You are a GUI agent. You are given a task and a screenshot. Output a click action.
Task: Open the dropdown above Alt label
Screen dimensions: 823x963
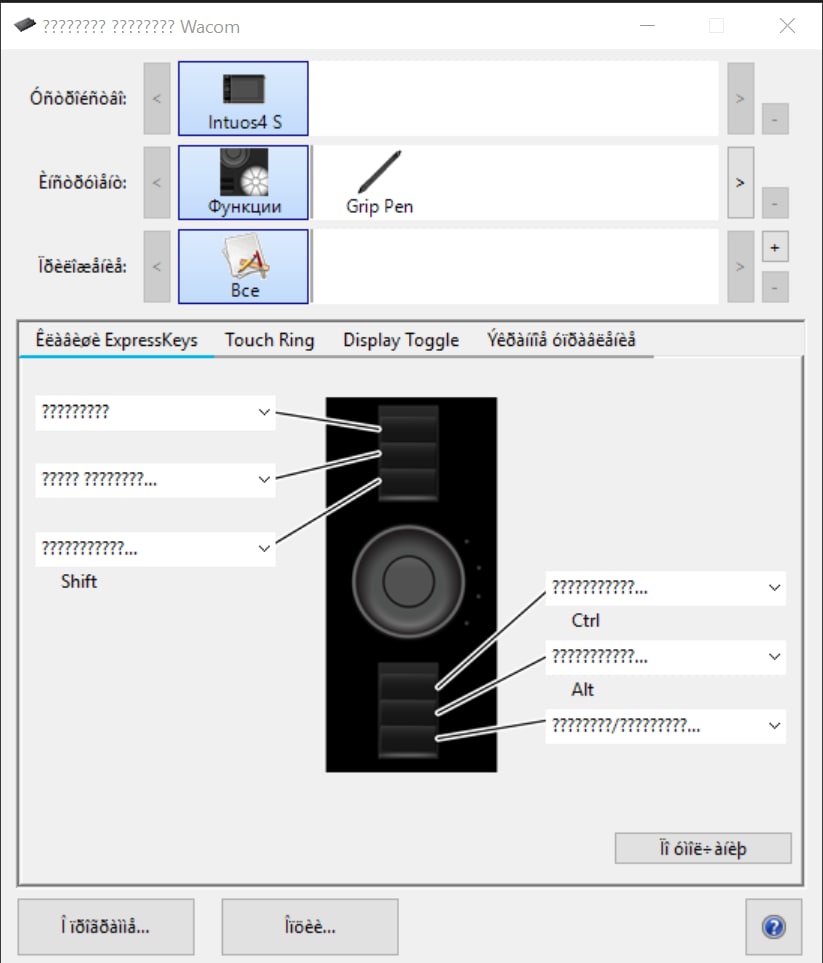[x=665, y=657]
